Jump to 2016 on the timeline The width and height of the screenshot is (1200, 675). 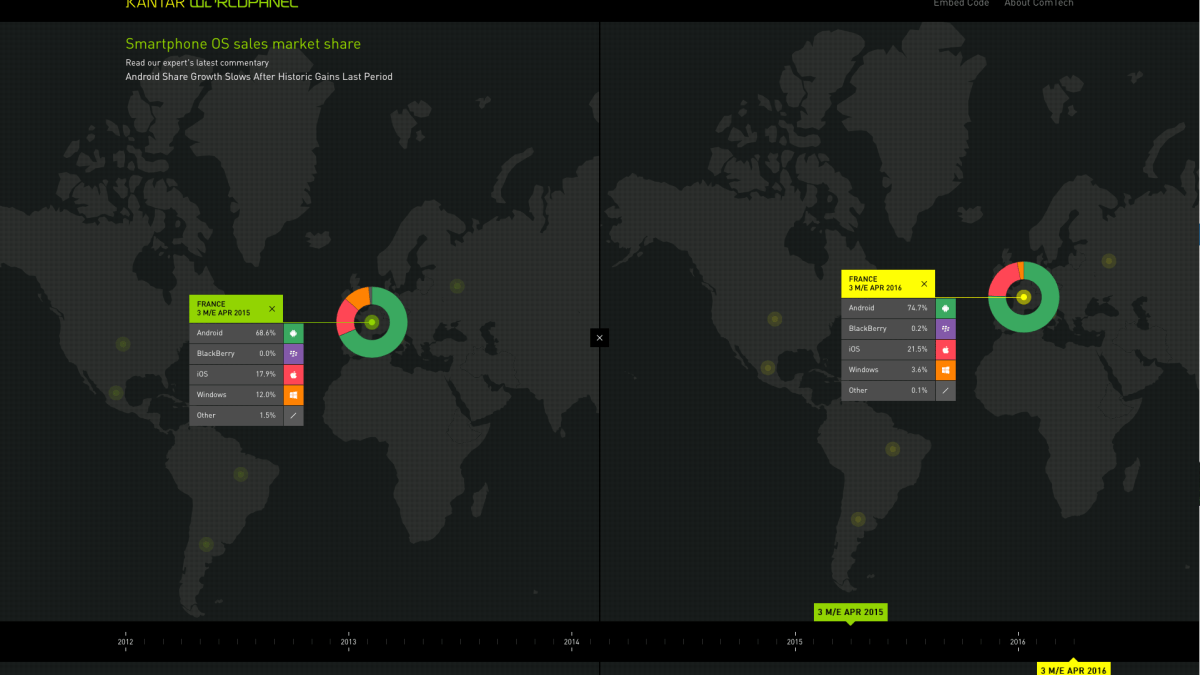tap(1017, 642)
